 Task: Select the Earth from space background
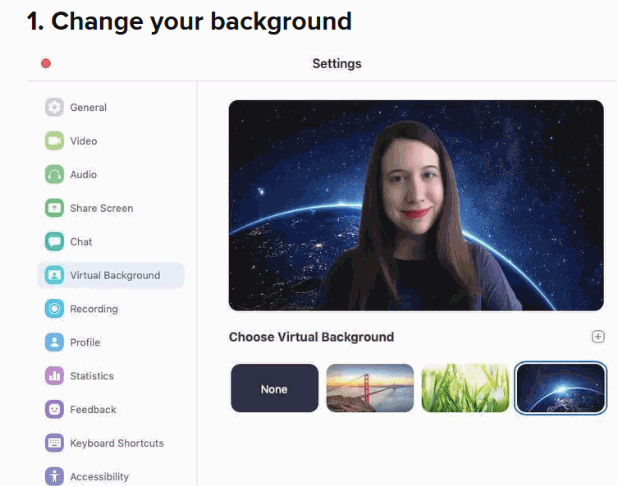click(x=560, y=388)
